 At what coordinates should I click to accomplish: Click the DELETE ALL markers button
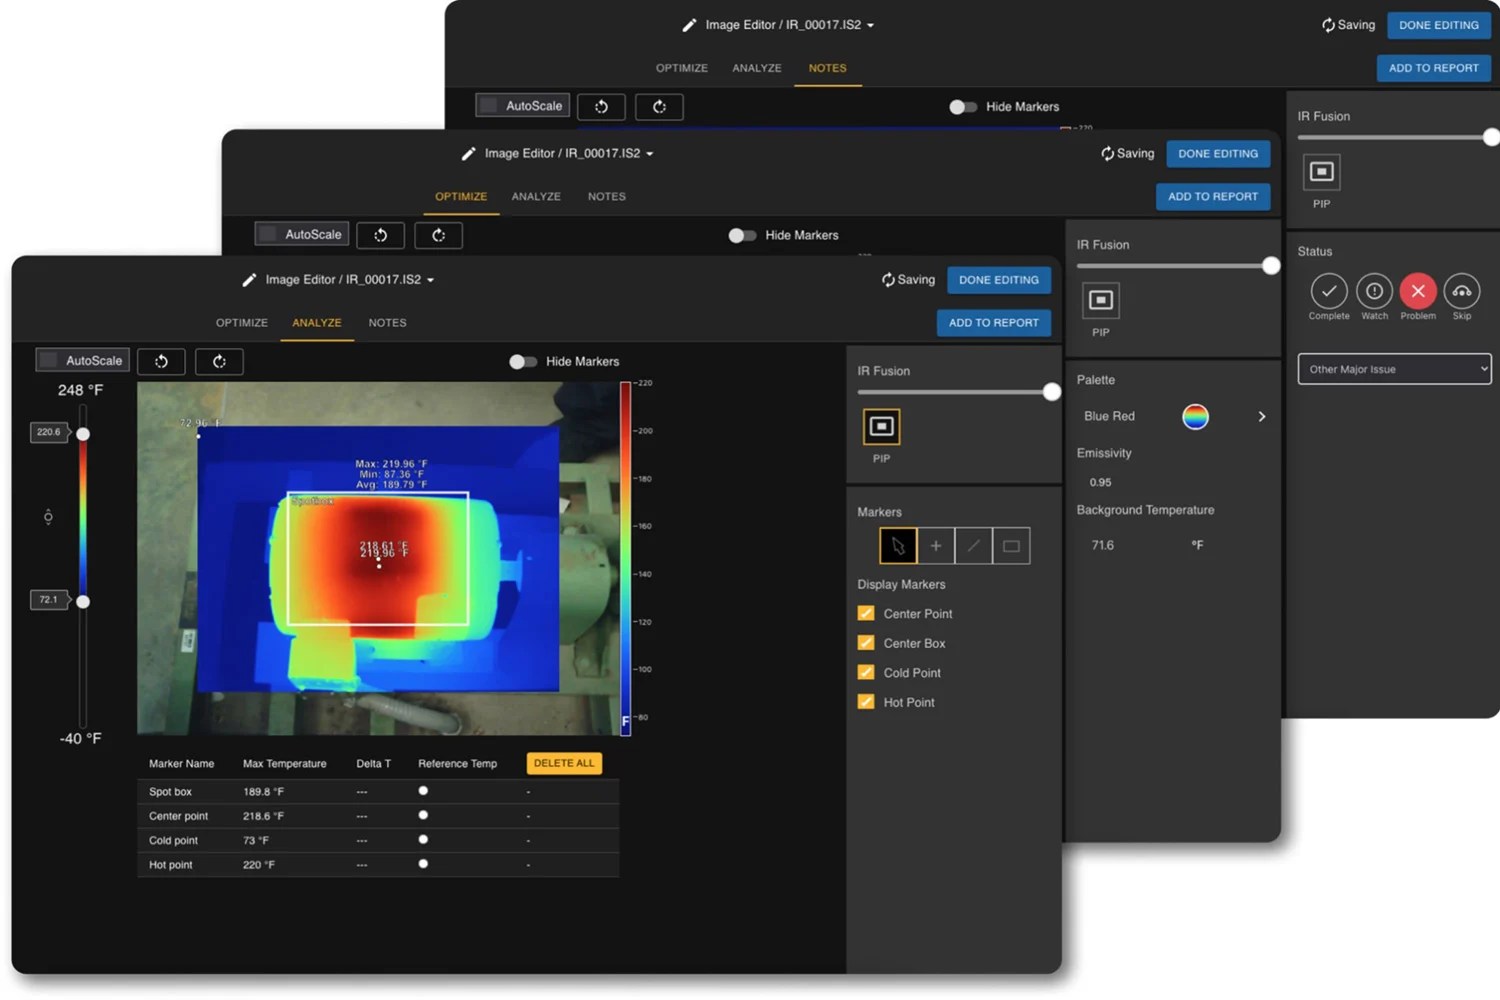[563, 762]
